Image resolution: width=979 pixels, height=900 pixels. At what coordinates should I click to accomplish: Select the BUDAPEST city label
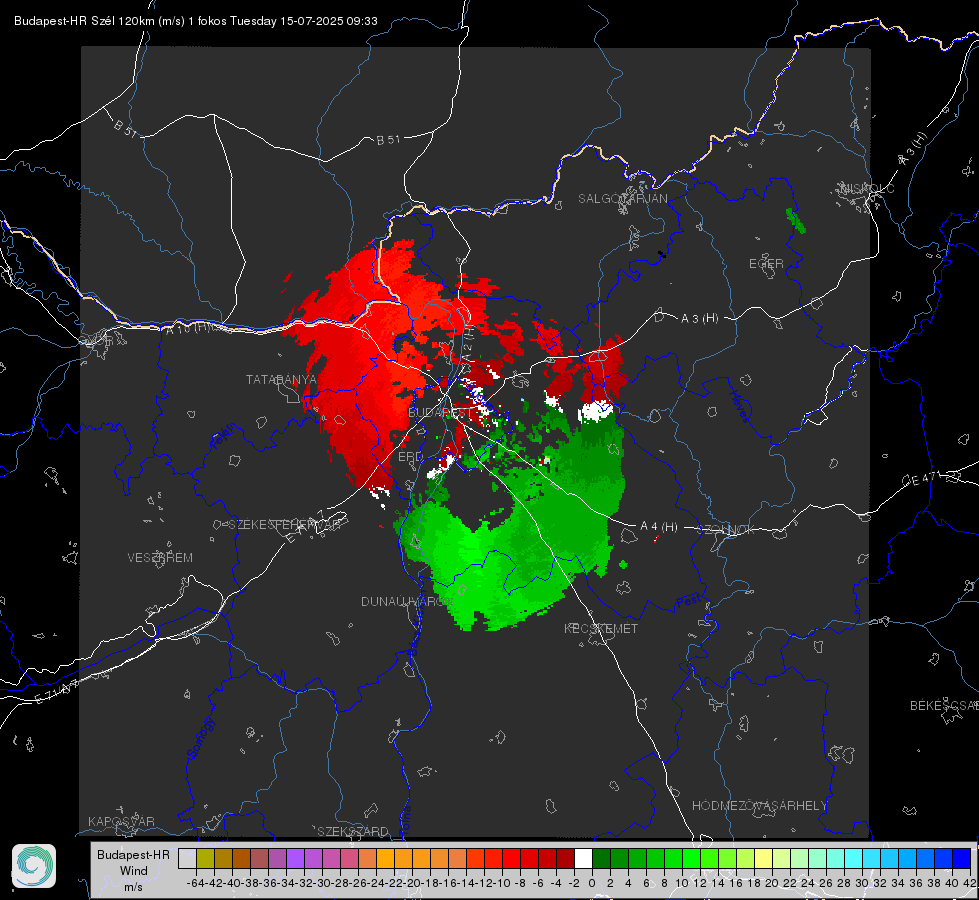[x=440, y=413]
